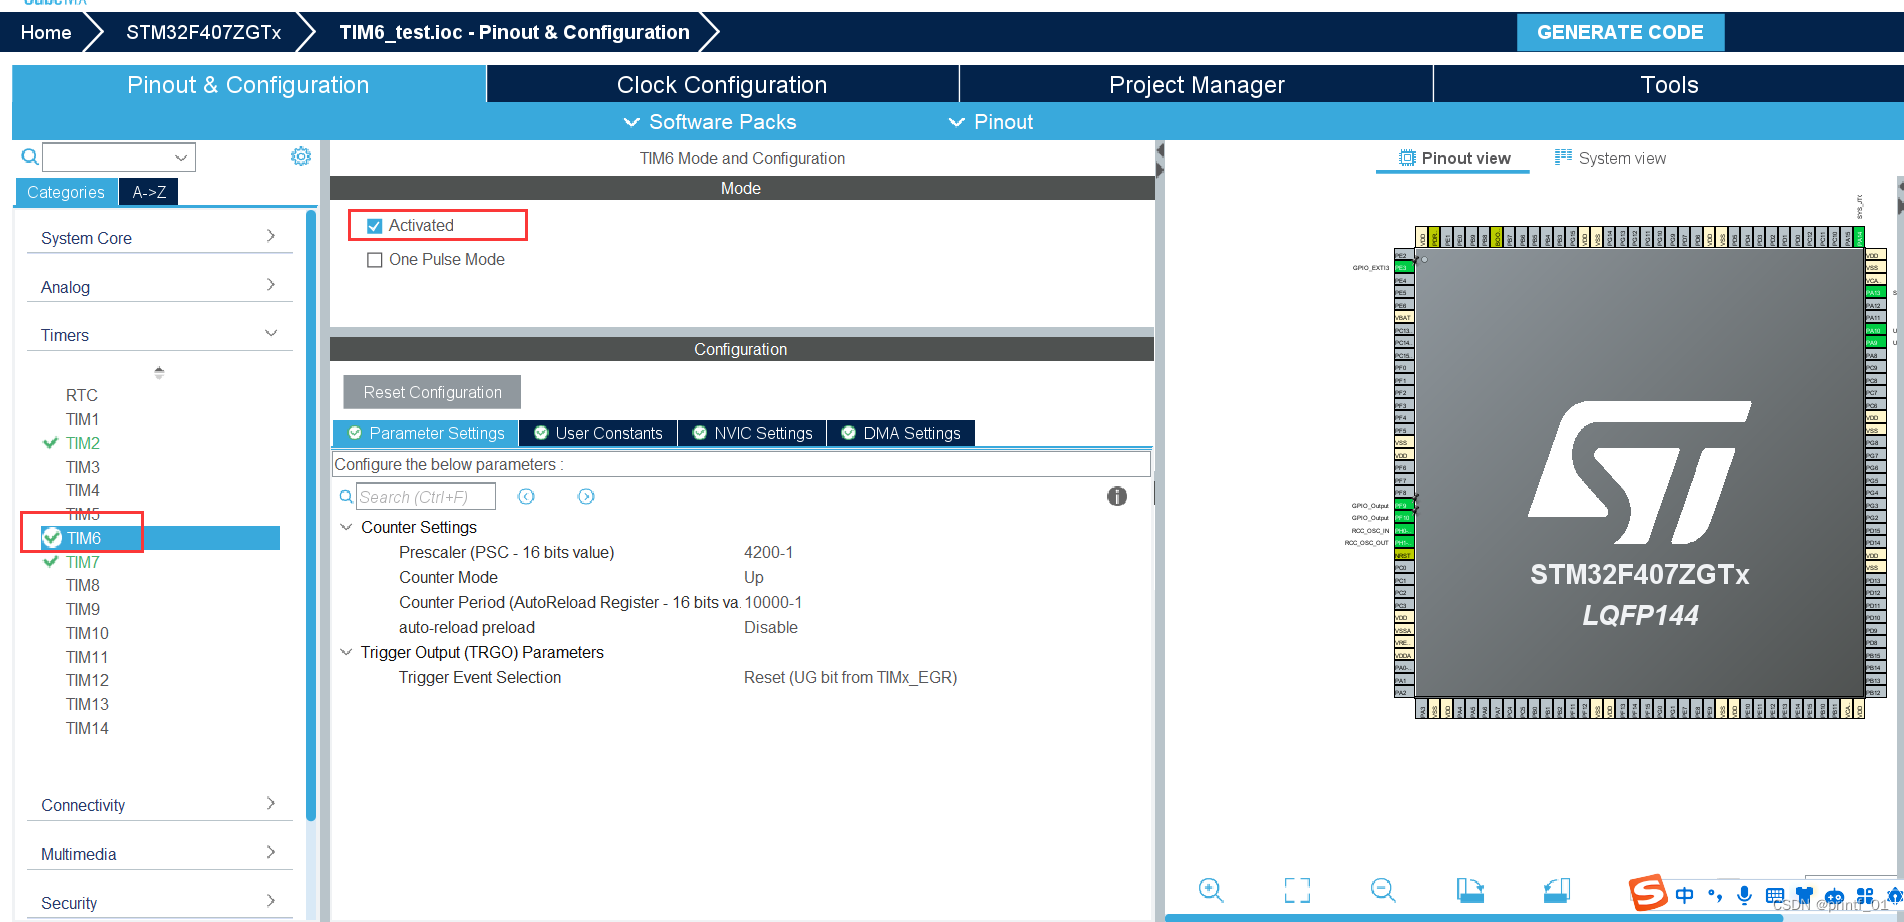Toggle Chinese input mode in the IME bar
The height and width of the screenshot is (922, 1904).
[1685, 895]
